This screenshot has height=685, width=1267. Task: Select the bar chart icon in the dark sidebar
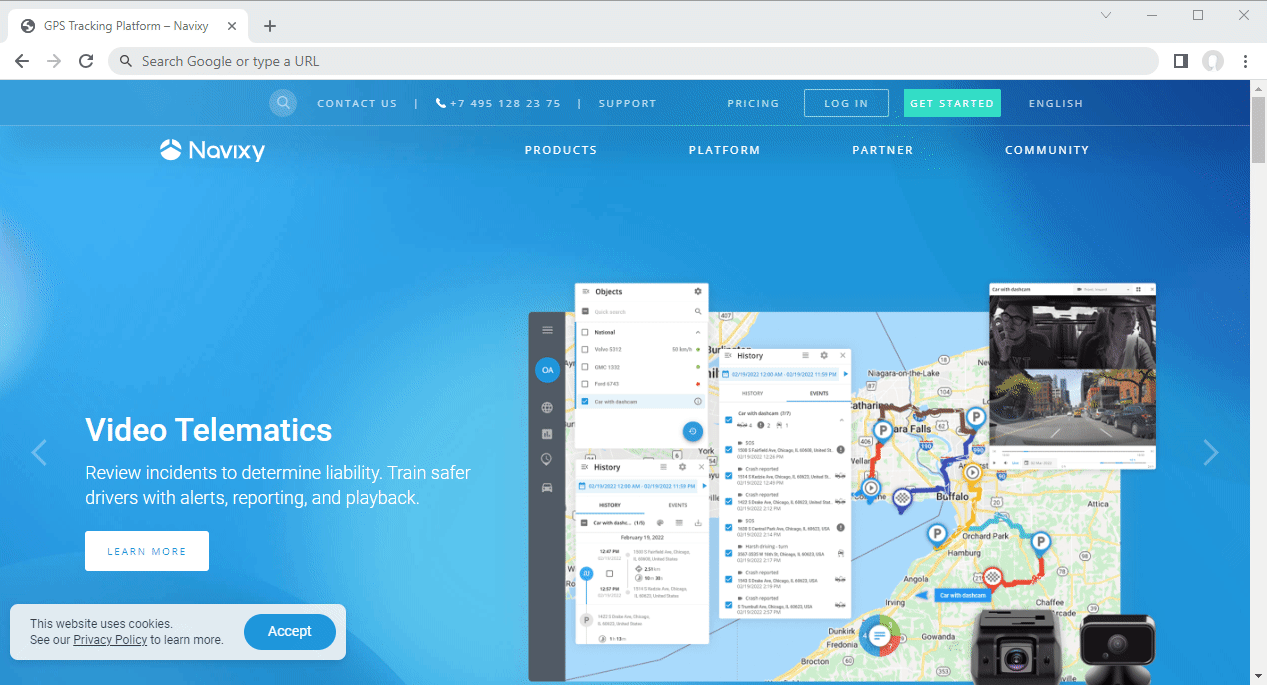547,434
